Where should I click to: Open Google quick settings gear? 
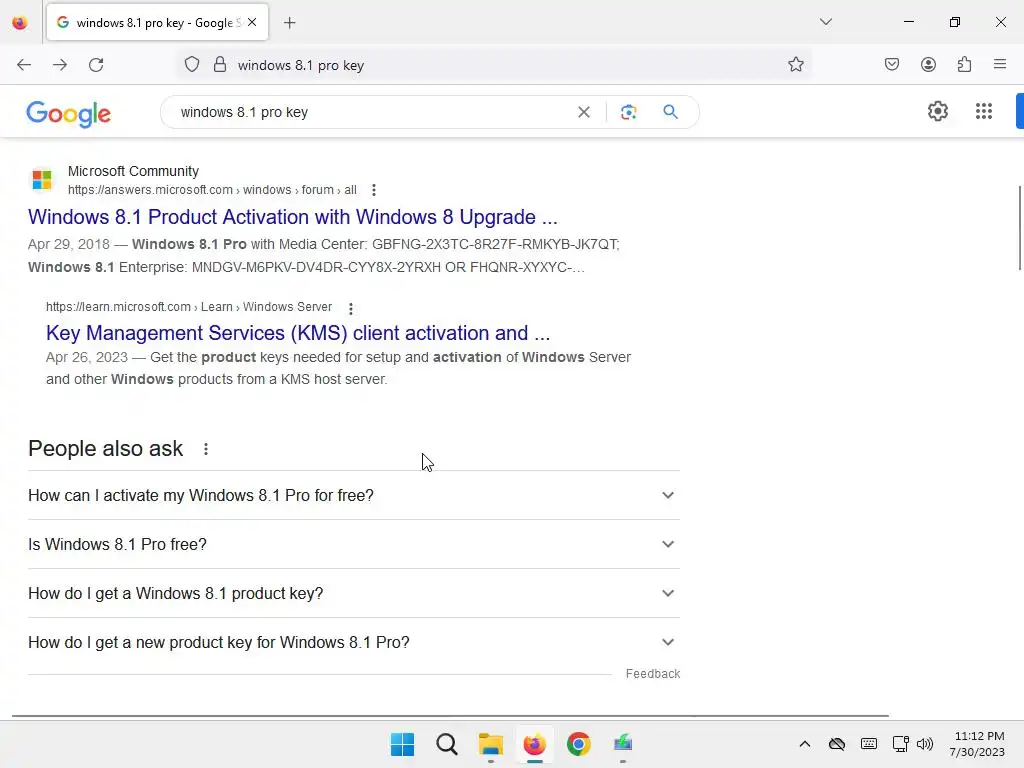tap(938, 112)
